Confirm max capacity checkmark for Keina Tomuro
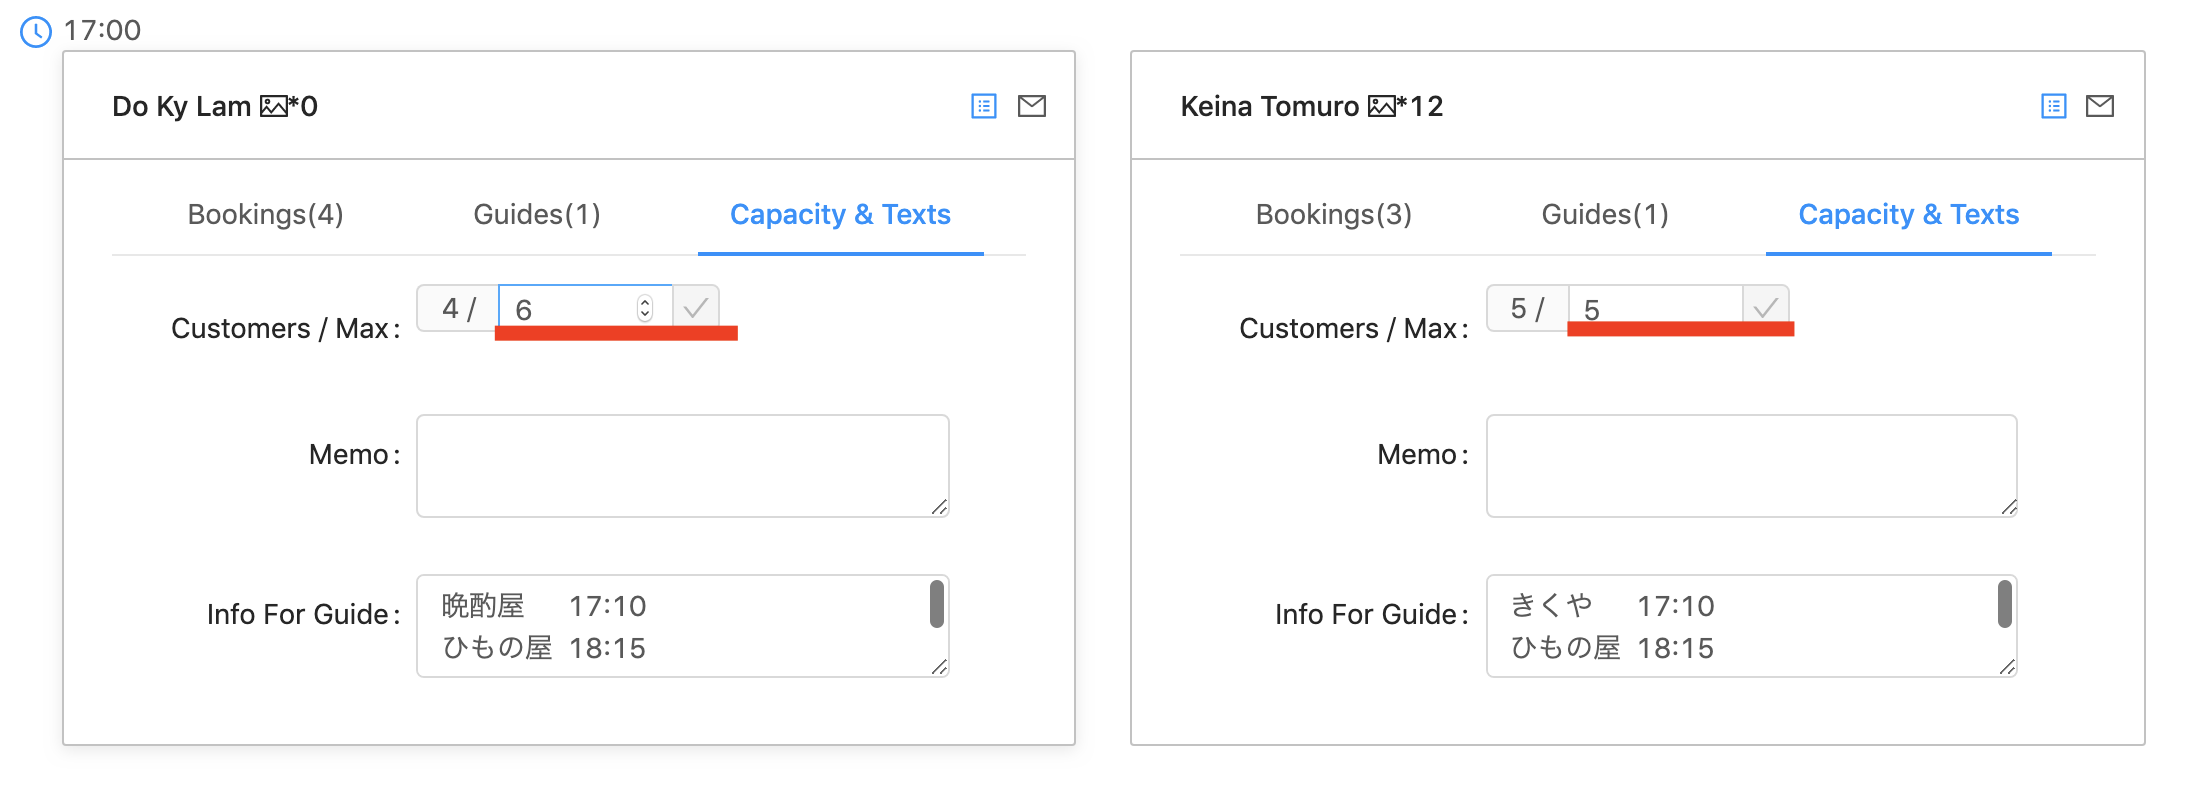 click(1766, 305)
